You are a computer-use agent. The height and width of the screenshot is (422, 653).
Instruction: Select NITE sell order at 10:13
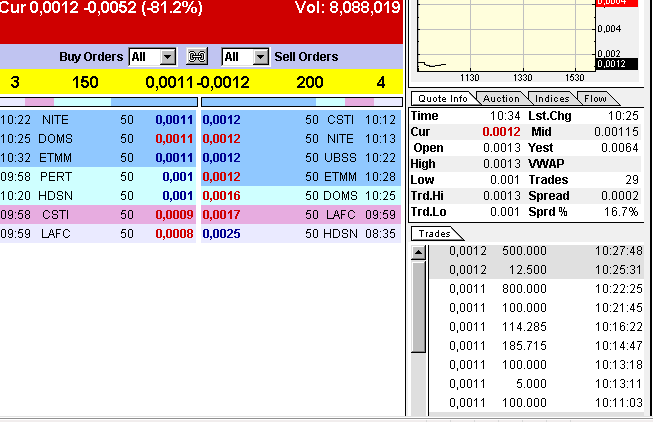coord(301,139)
